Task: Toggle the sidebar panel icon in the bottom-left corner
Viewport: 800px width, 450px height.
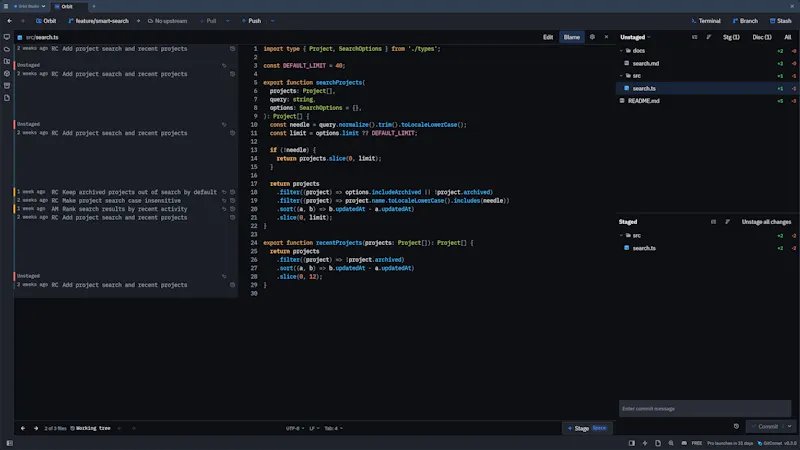Action: [9, 443]
